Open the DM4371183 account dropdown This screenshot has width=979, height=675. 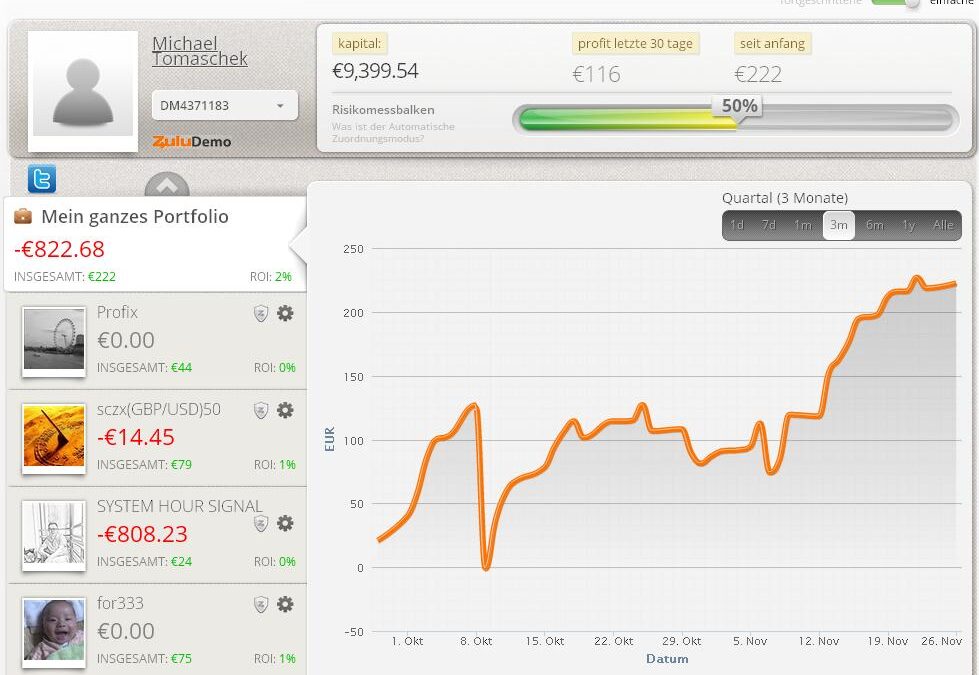coord(224,105)
